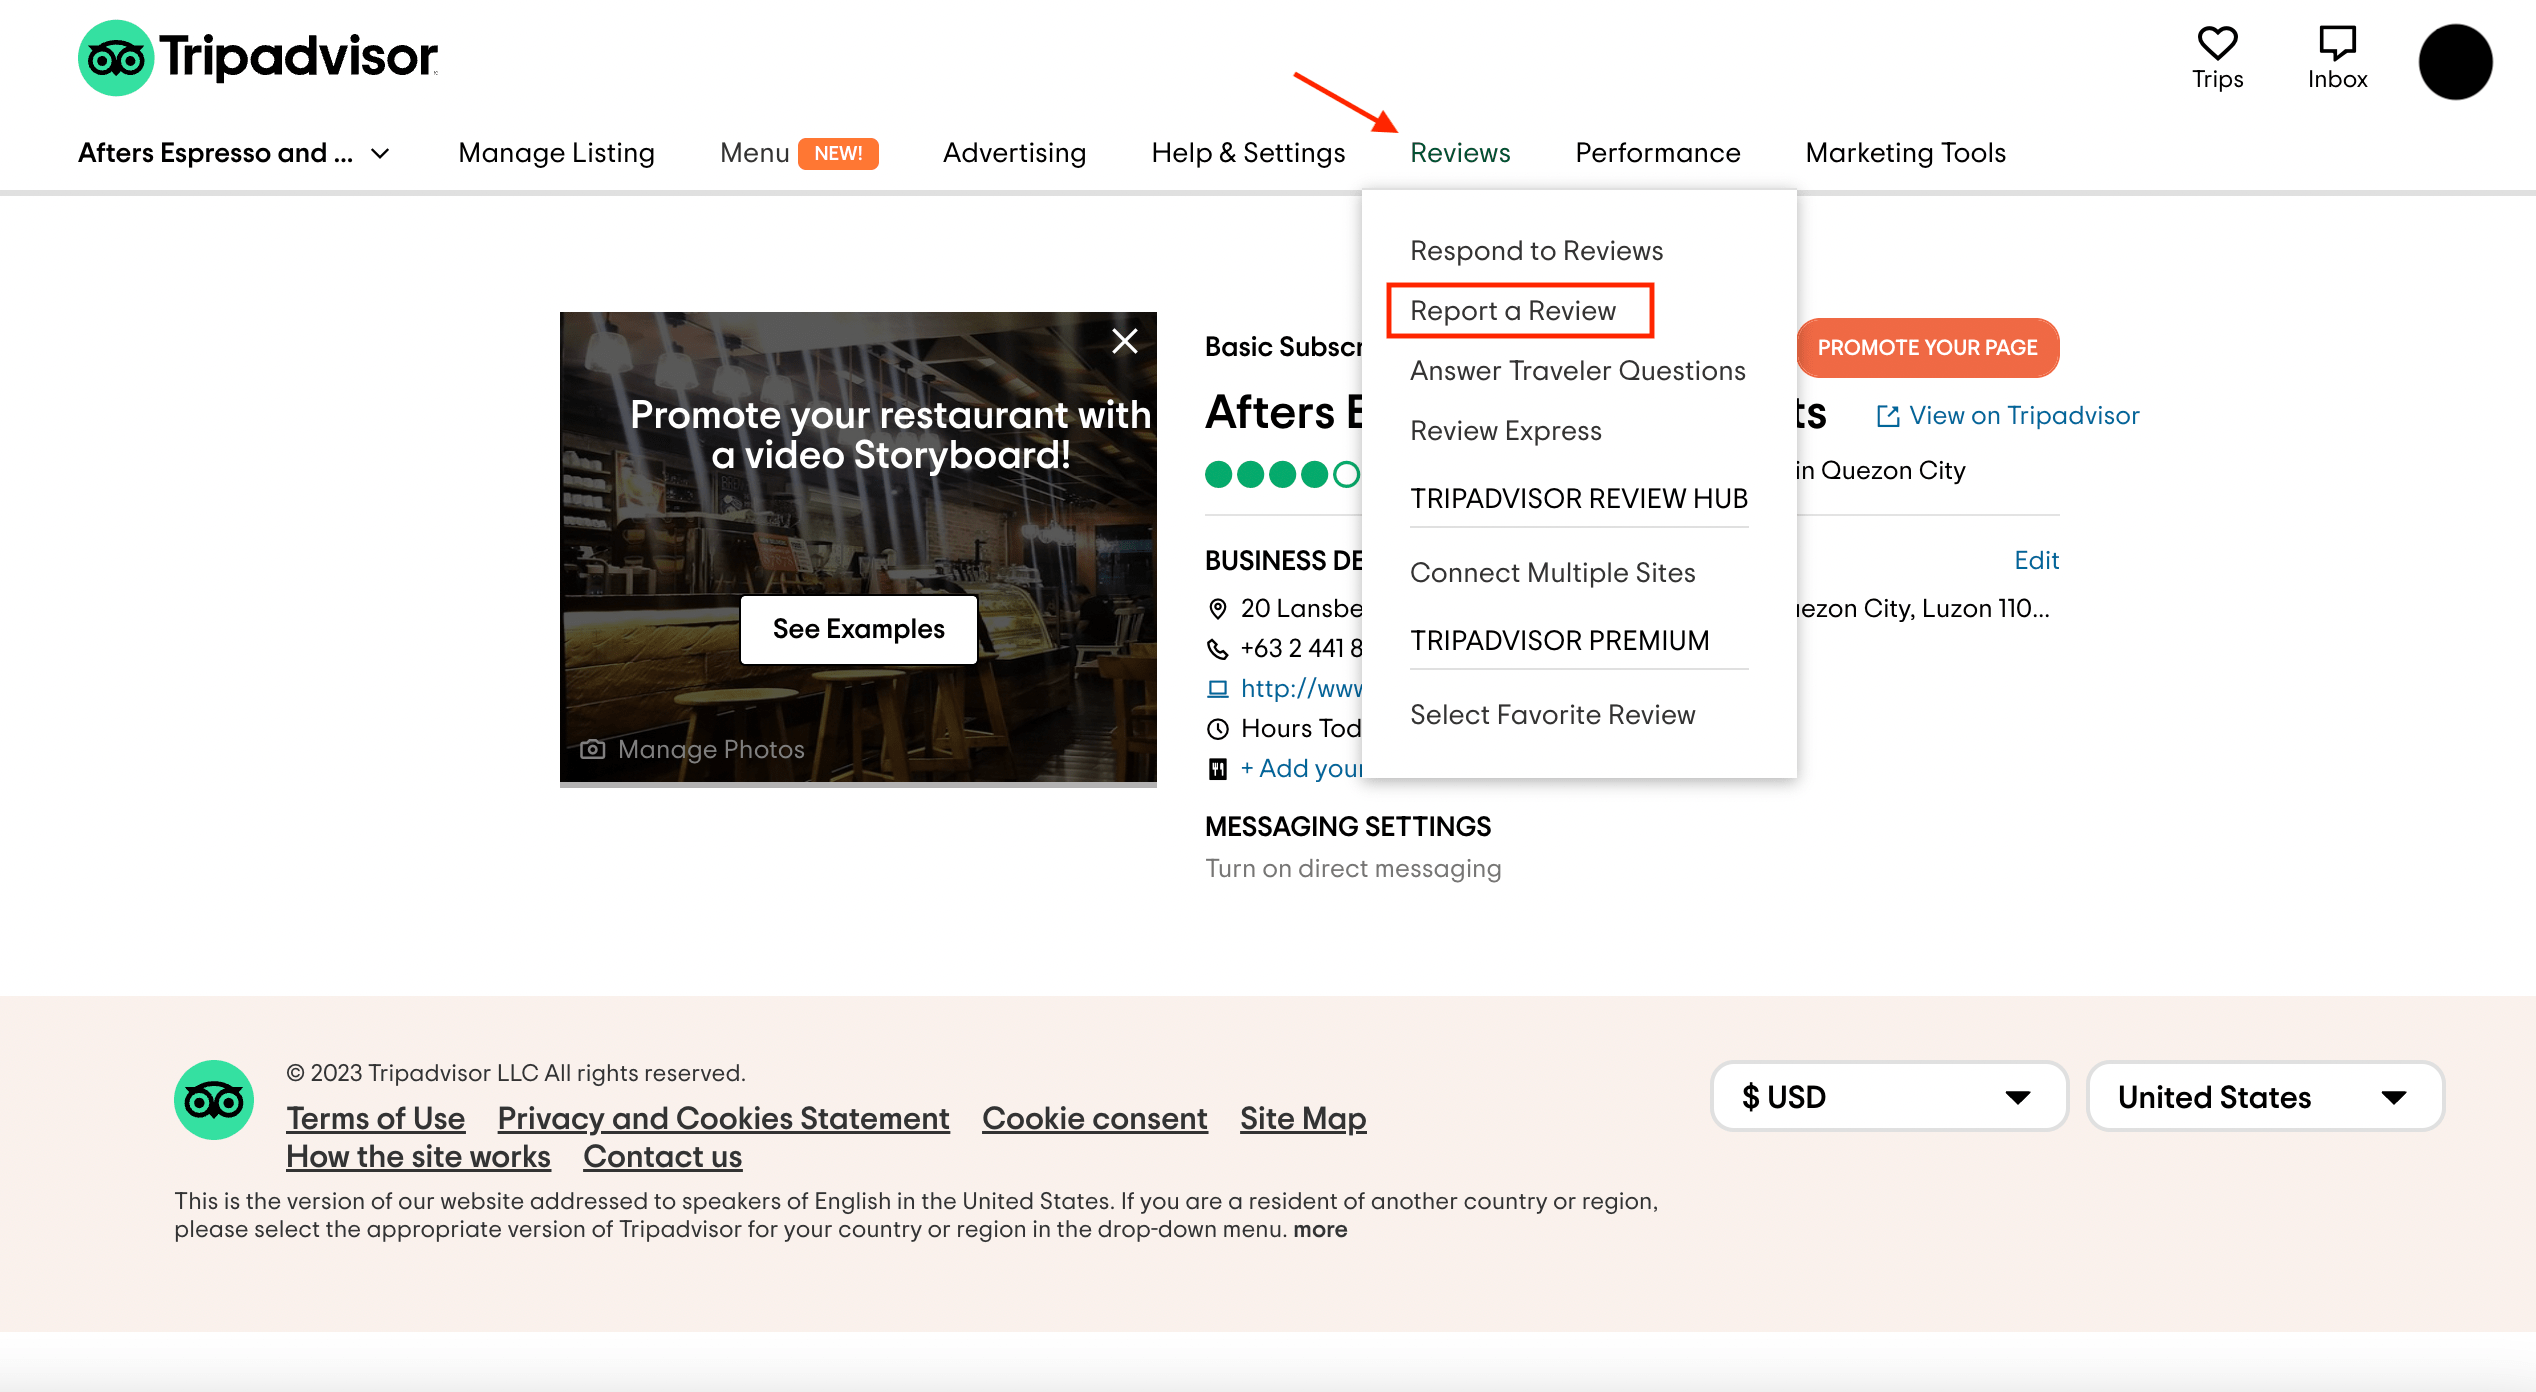Image resolution: width=2536 pixels, height=1392 pixels.
Task: Expand the Afters Espresso property selector
Action: point(234,153)
